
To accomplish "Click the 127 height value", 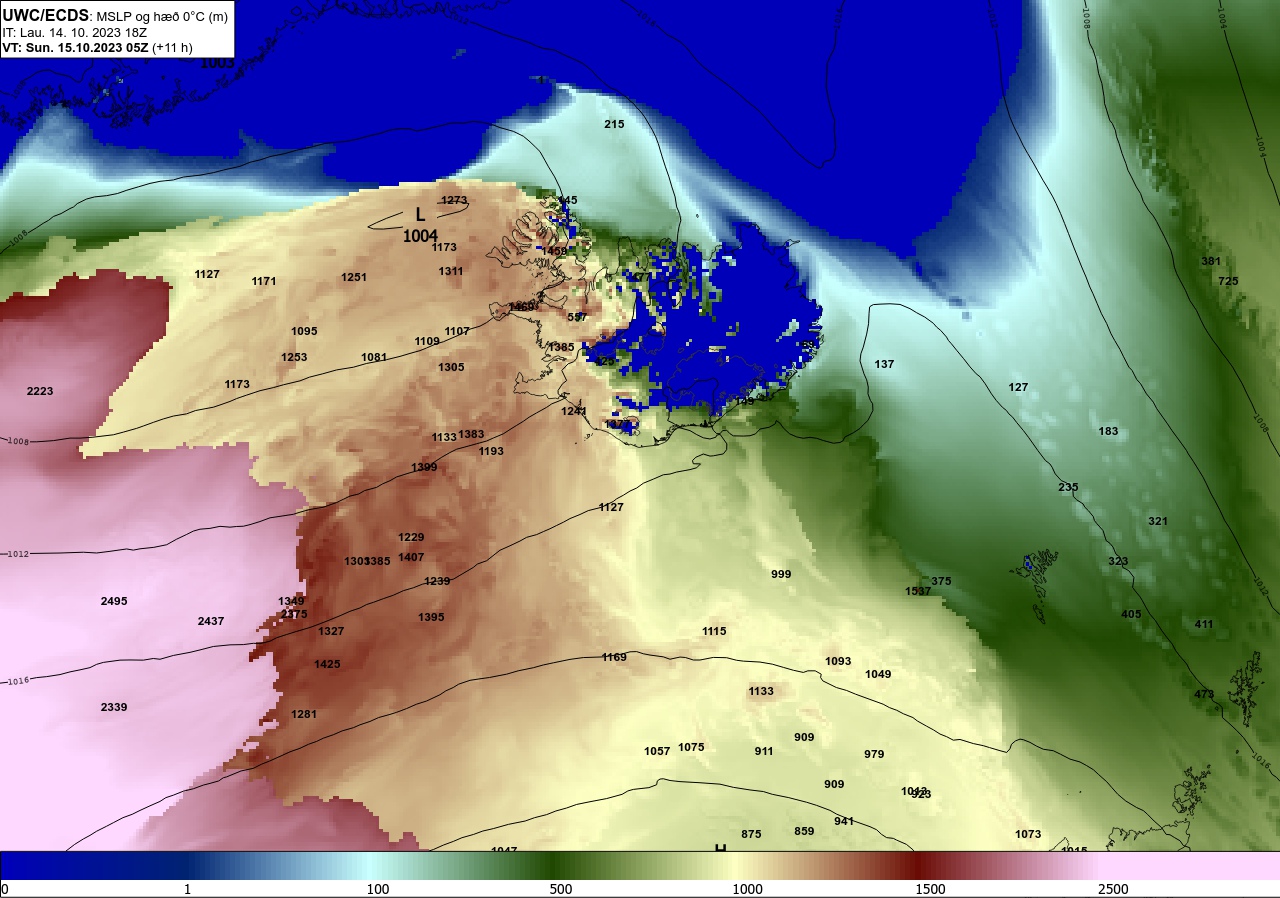I will pos(1018,387).
